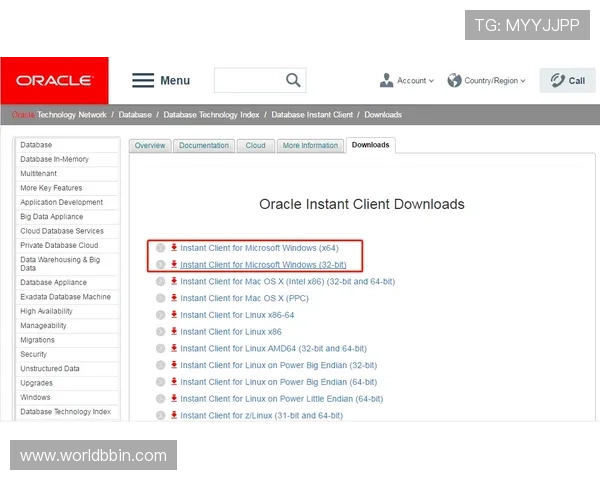Open the hamburger Menu icon

[143, 81]
